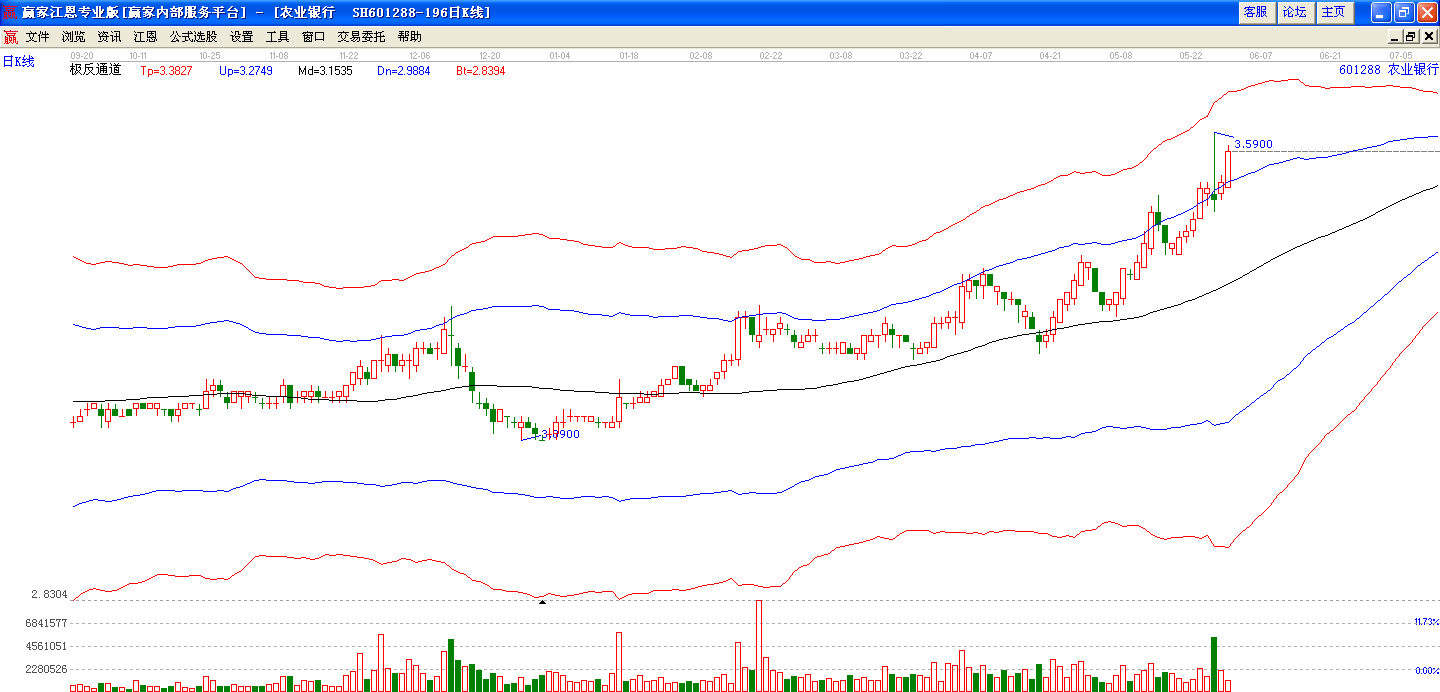Click the last red candlestick near 3.5900

tap(1228, 165)
